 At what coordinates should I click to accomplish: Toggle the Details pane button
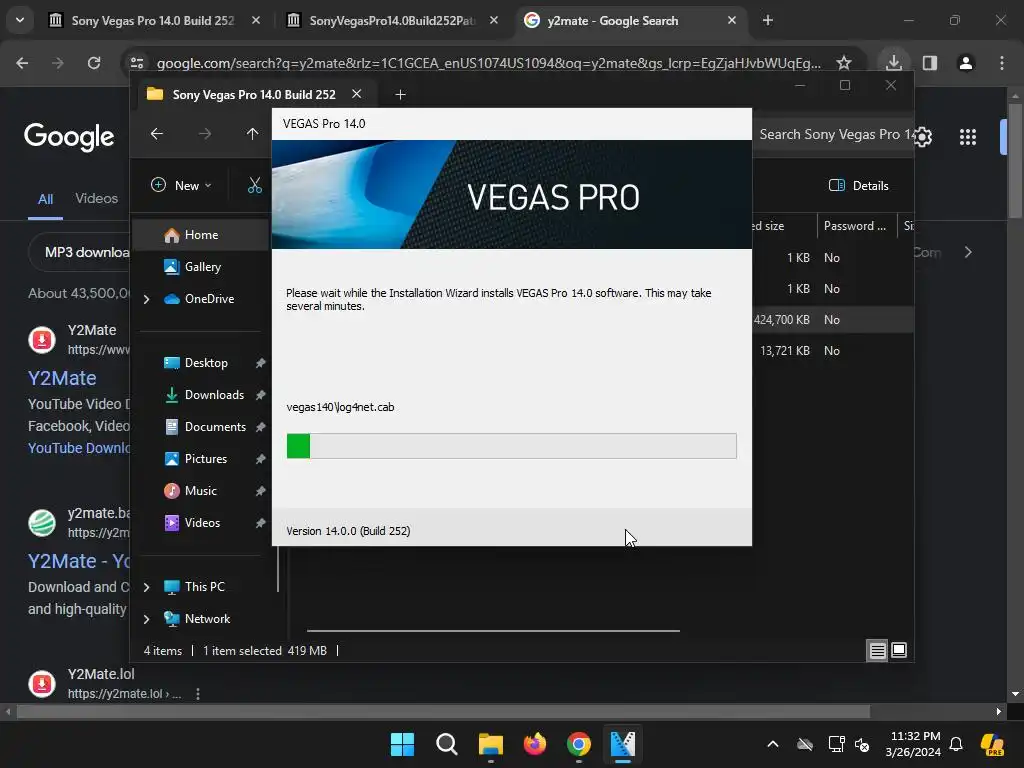point(858,185)
